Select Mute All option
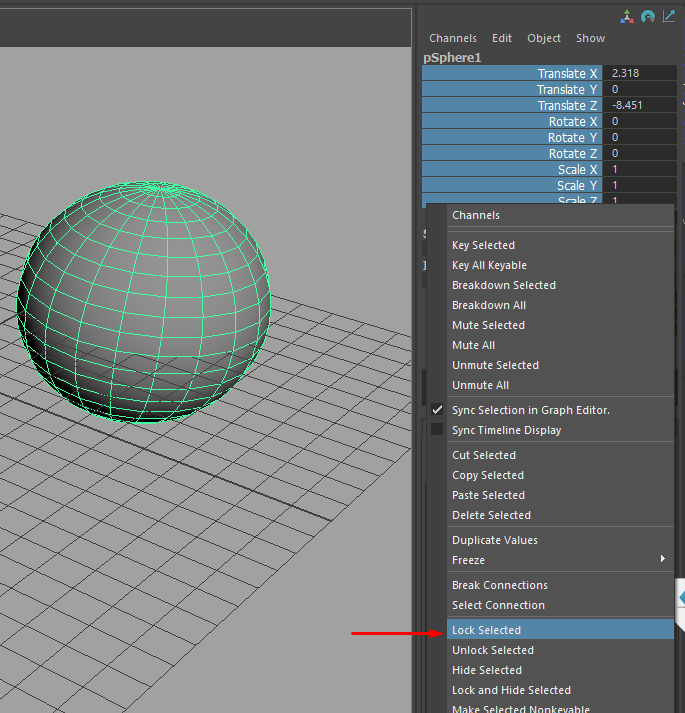Viewport: 685px width, 713px height. click(473, 345)
